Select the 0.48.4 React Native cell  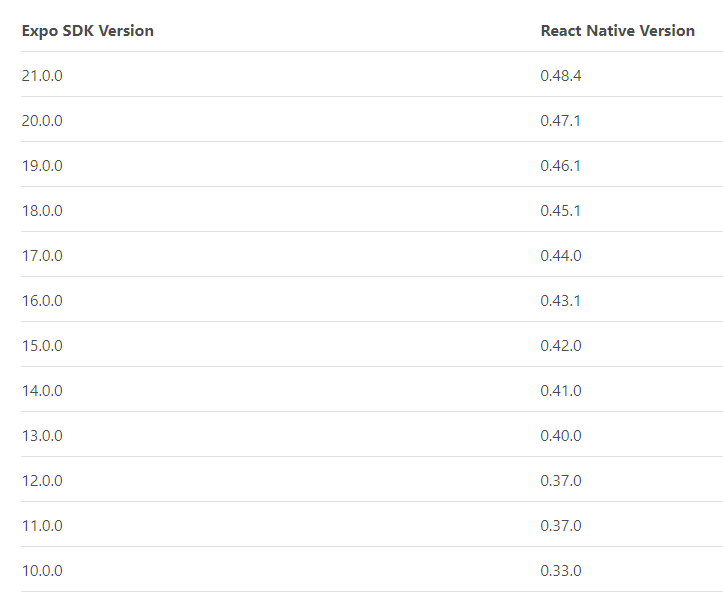[561, 76]
